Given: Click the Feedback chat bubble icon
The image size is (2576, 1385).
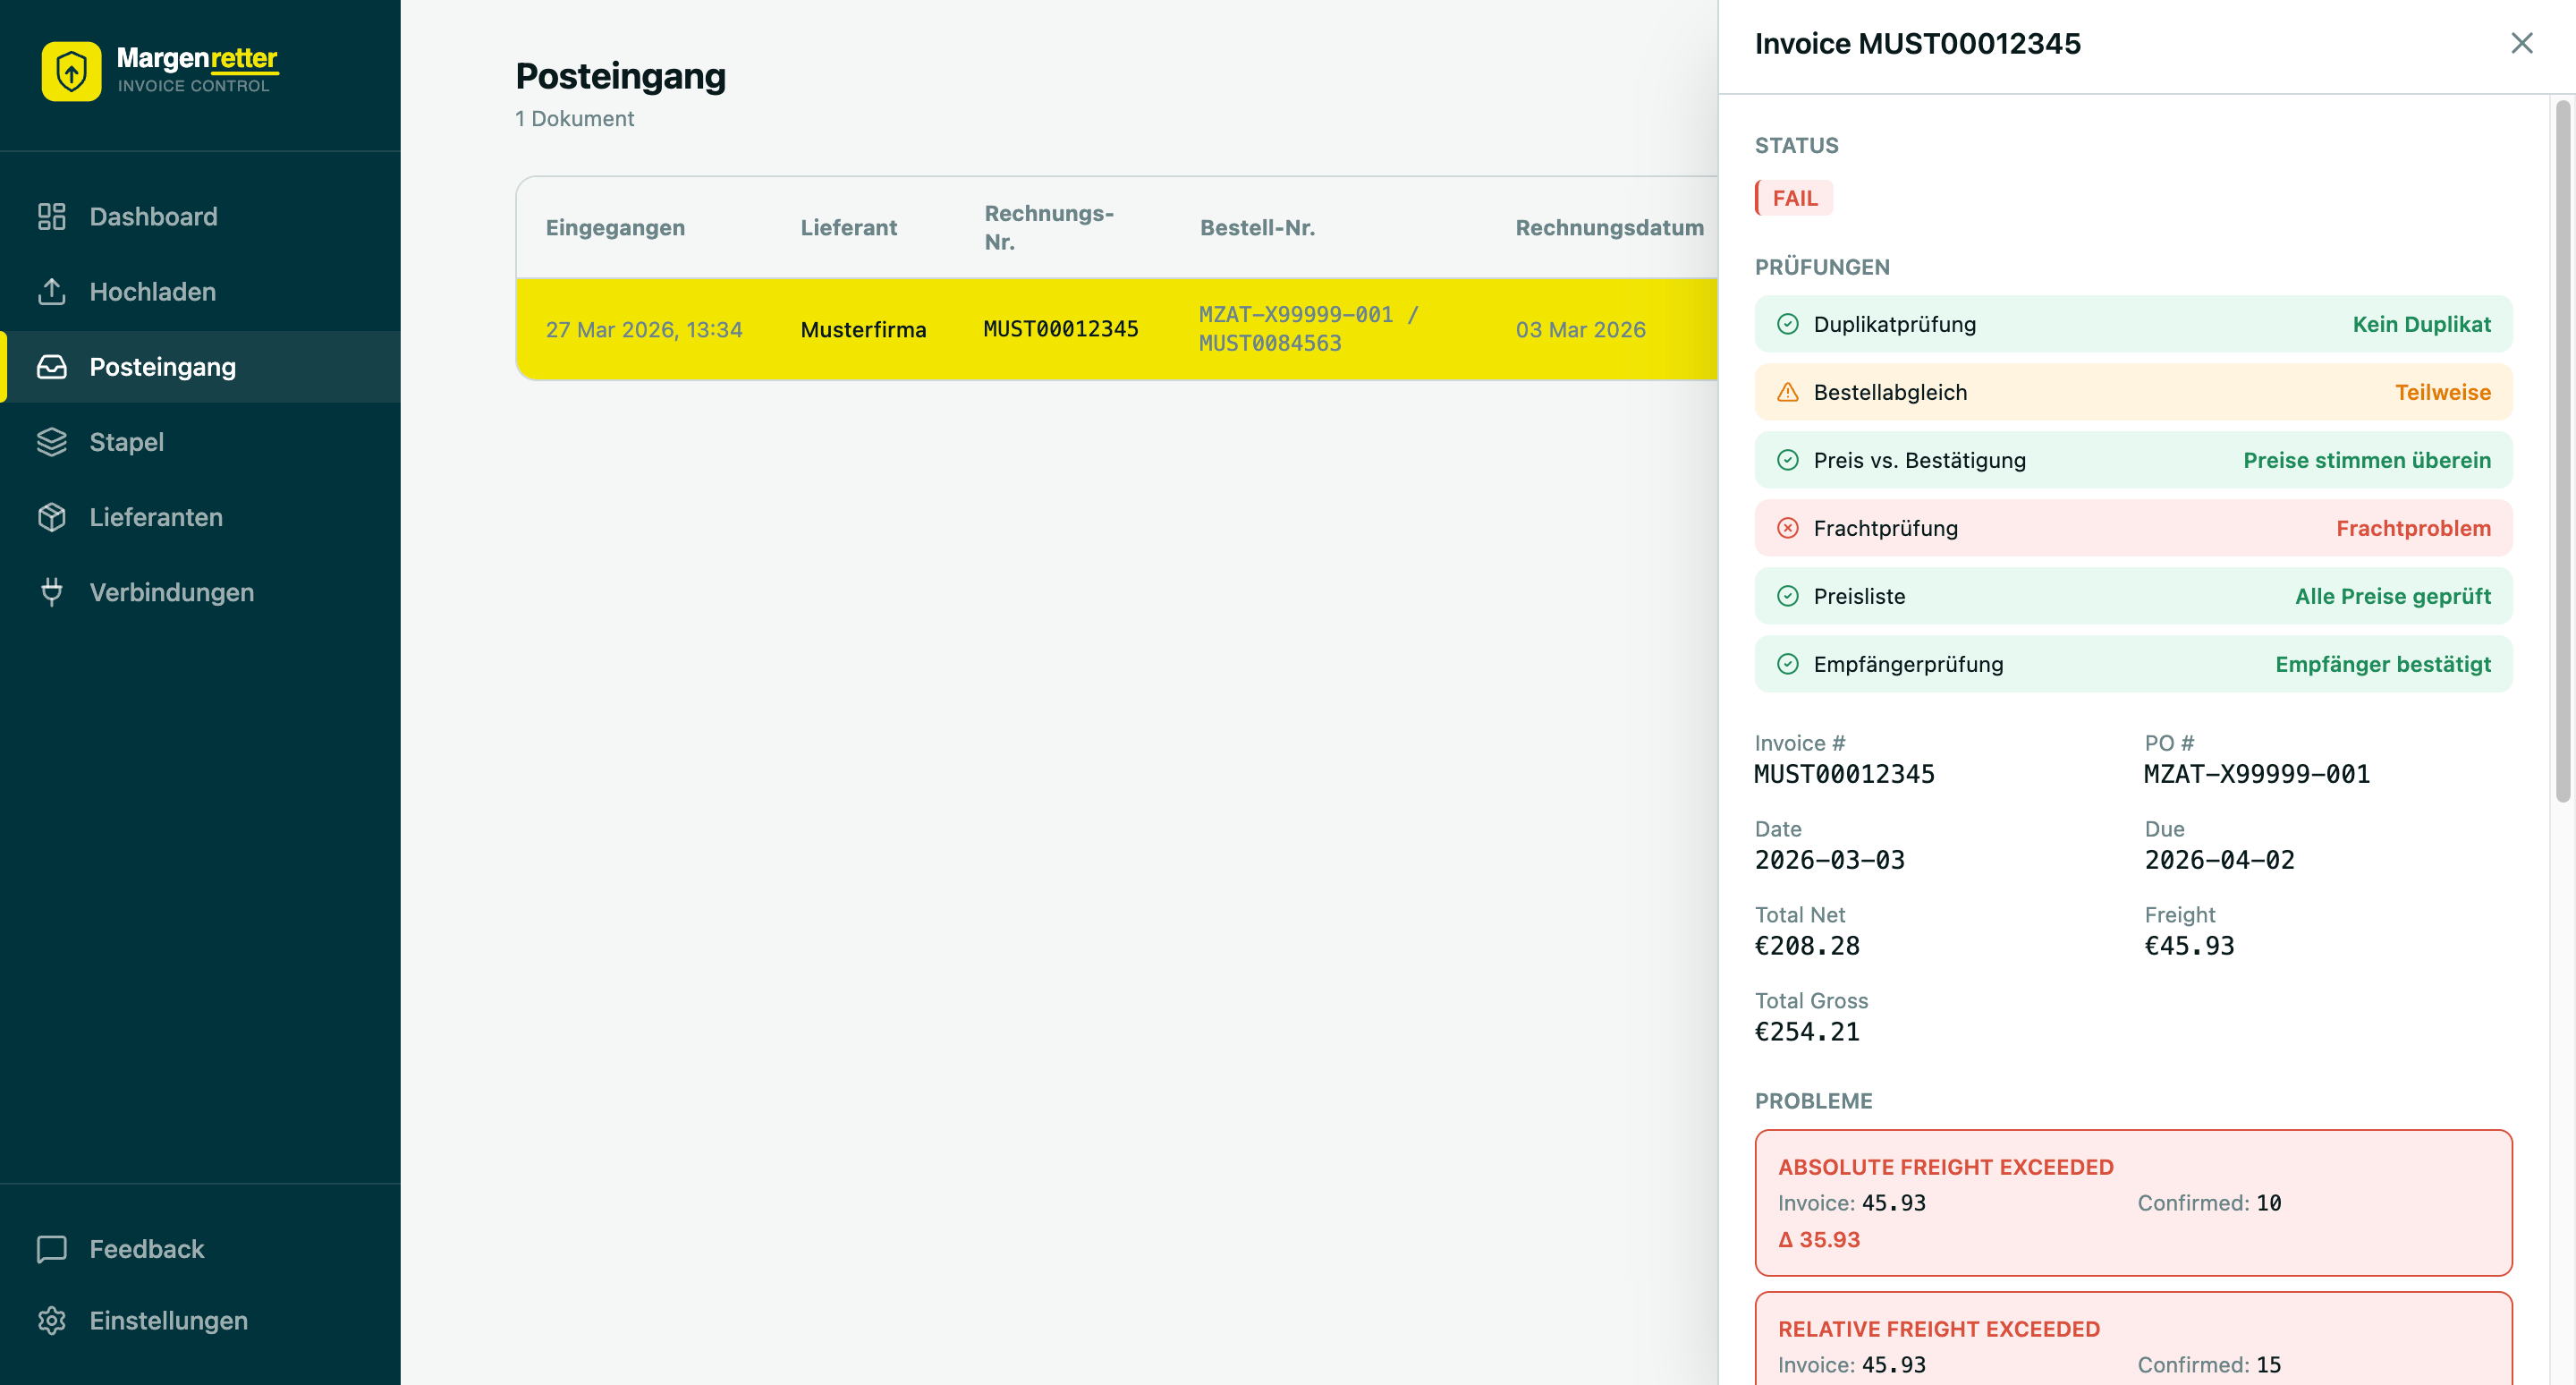Looking at the screenshot, I should point(52,1248).
